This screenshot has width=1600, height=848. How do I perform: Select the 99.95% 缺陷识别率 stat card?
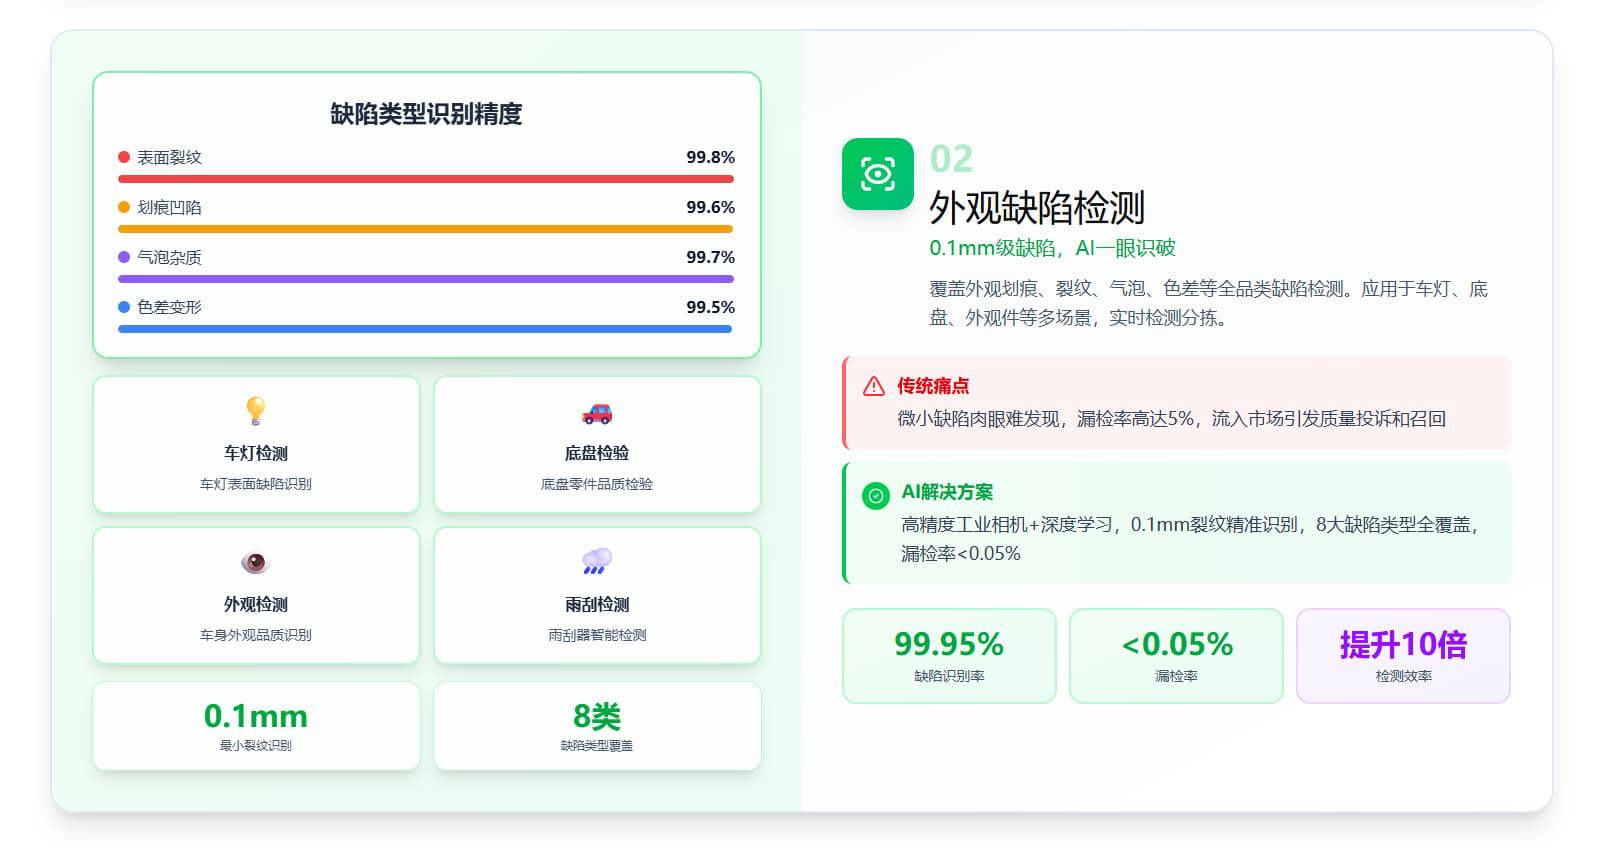tap(949, 656)
